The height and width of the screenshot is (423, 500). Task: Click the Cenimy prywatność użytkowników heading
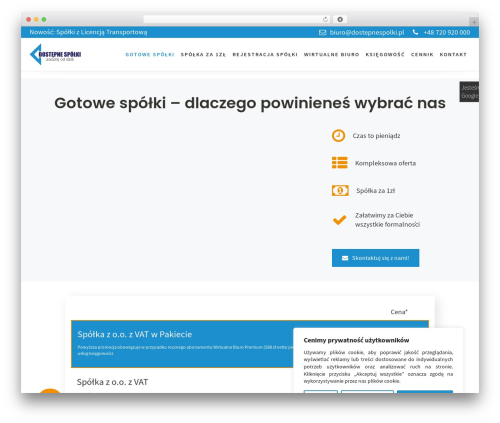point(356,340)
